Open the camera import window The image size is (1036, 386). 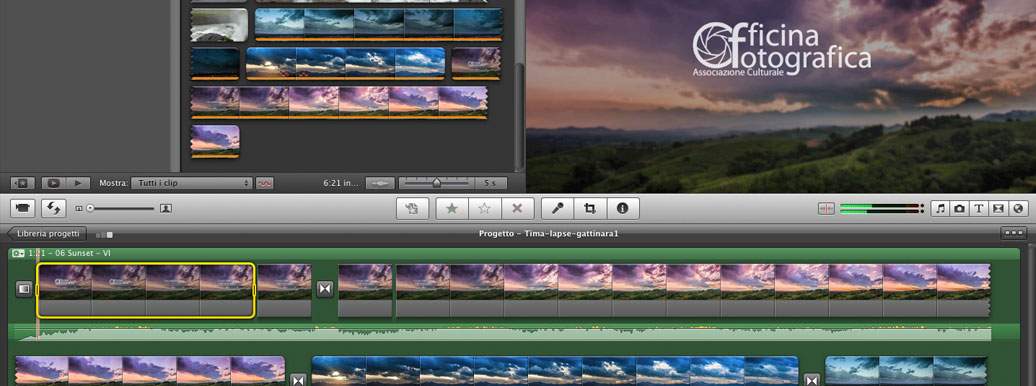pyautogui.click(x=22, y=209)
